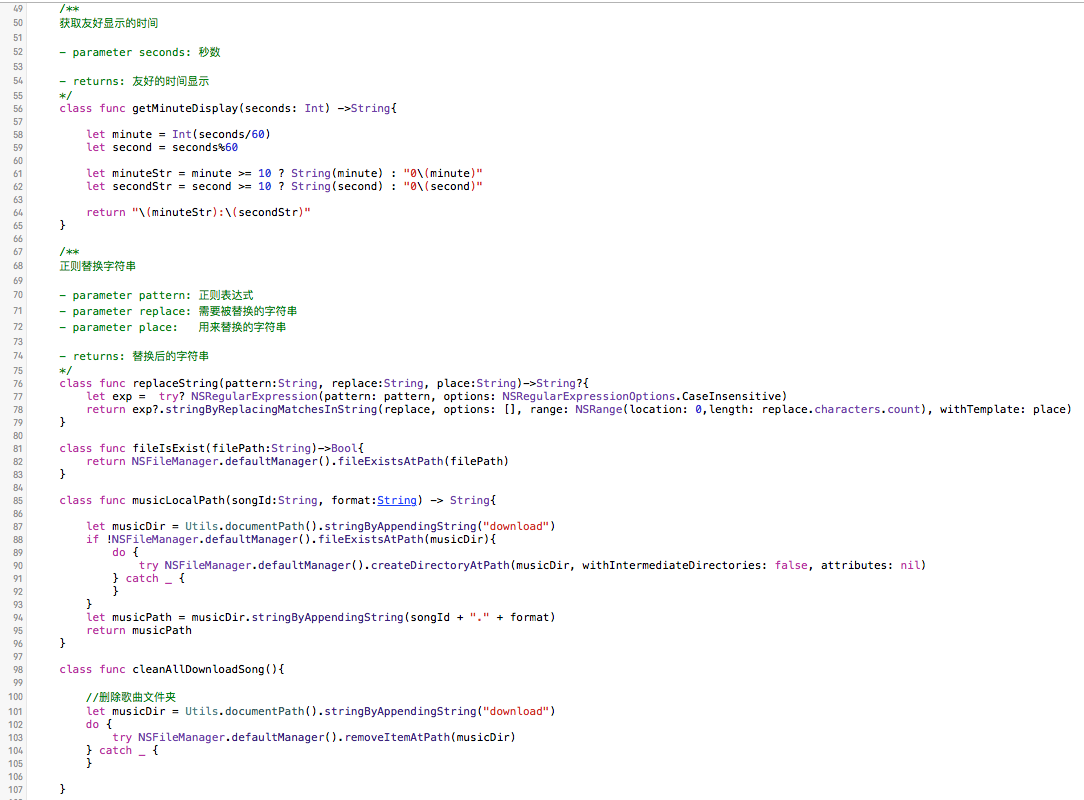Click gutter line number 103
This screenshot has height=800, width=1084.
16,738
